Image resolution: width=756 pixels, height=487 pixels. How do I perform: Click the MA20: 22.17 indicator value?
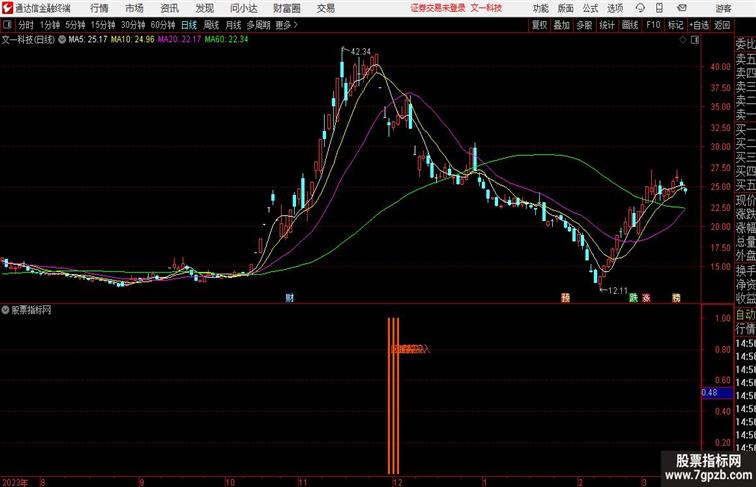pyautogui.click(x=179, y=40)
